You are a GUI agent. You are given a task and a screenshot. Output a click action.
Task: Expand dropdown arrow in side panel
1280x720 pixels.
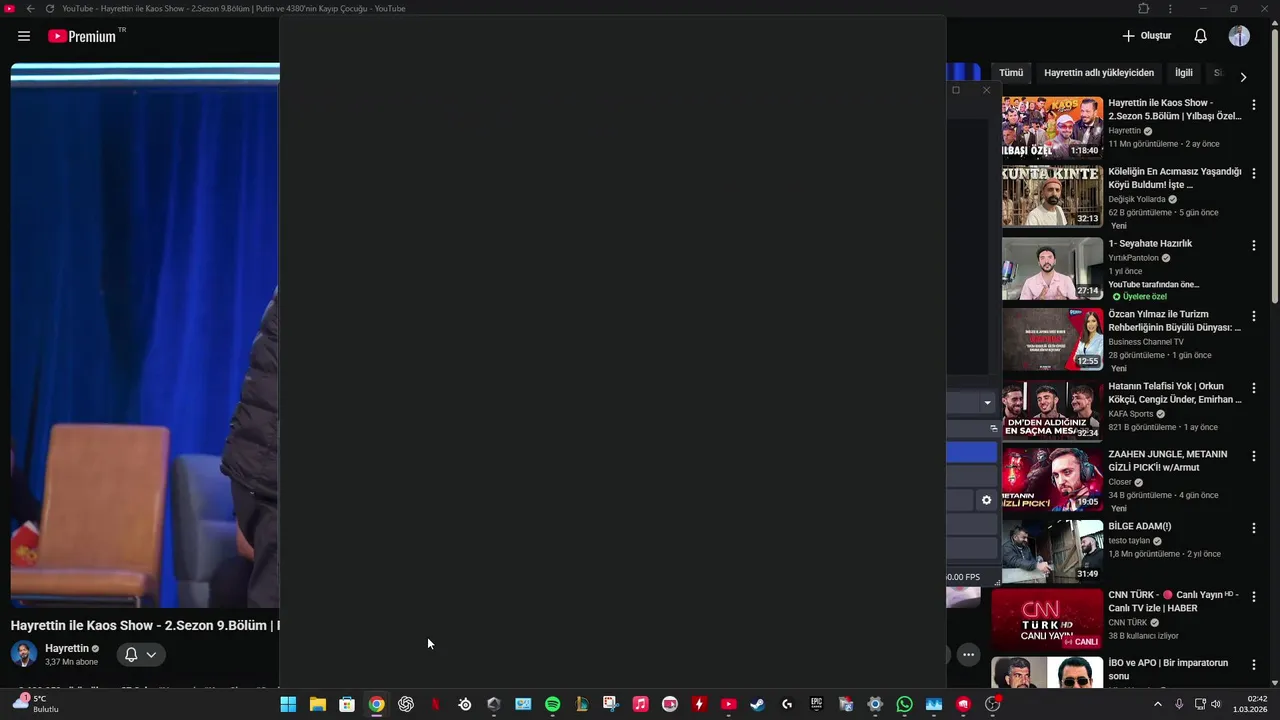tap(987, 403)
